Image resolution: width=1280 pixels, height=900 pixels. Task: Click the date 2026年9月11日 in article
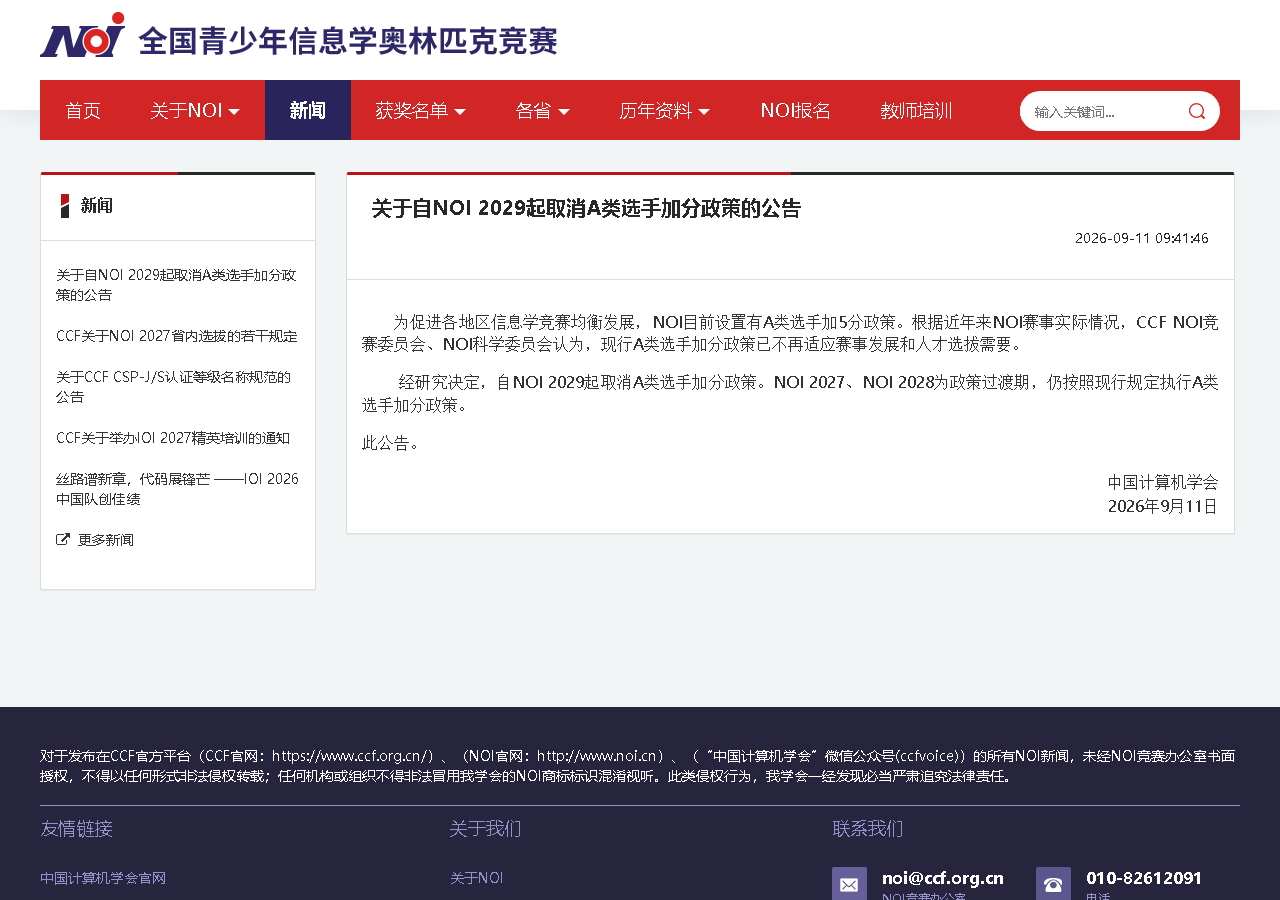(1163, 506)
